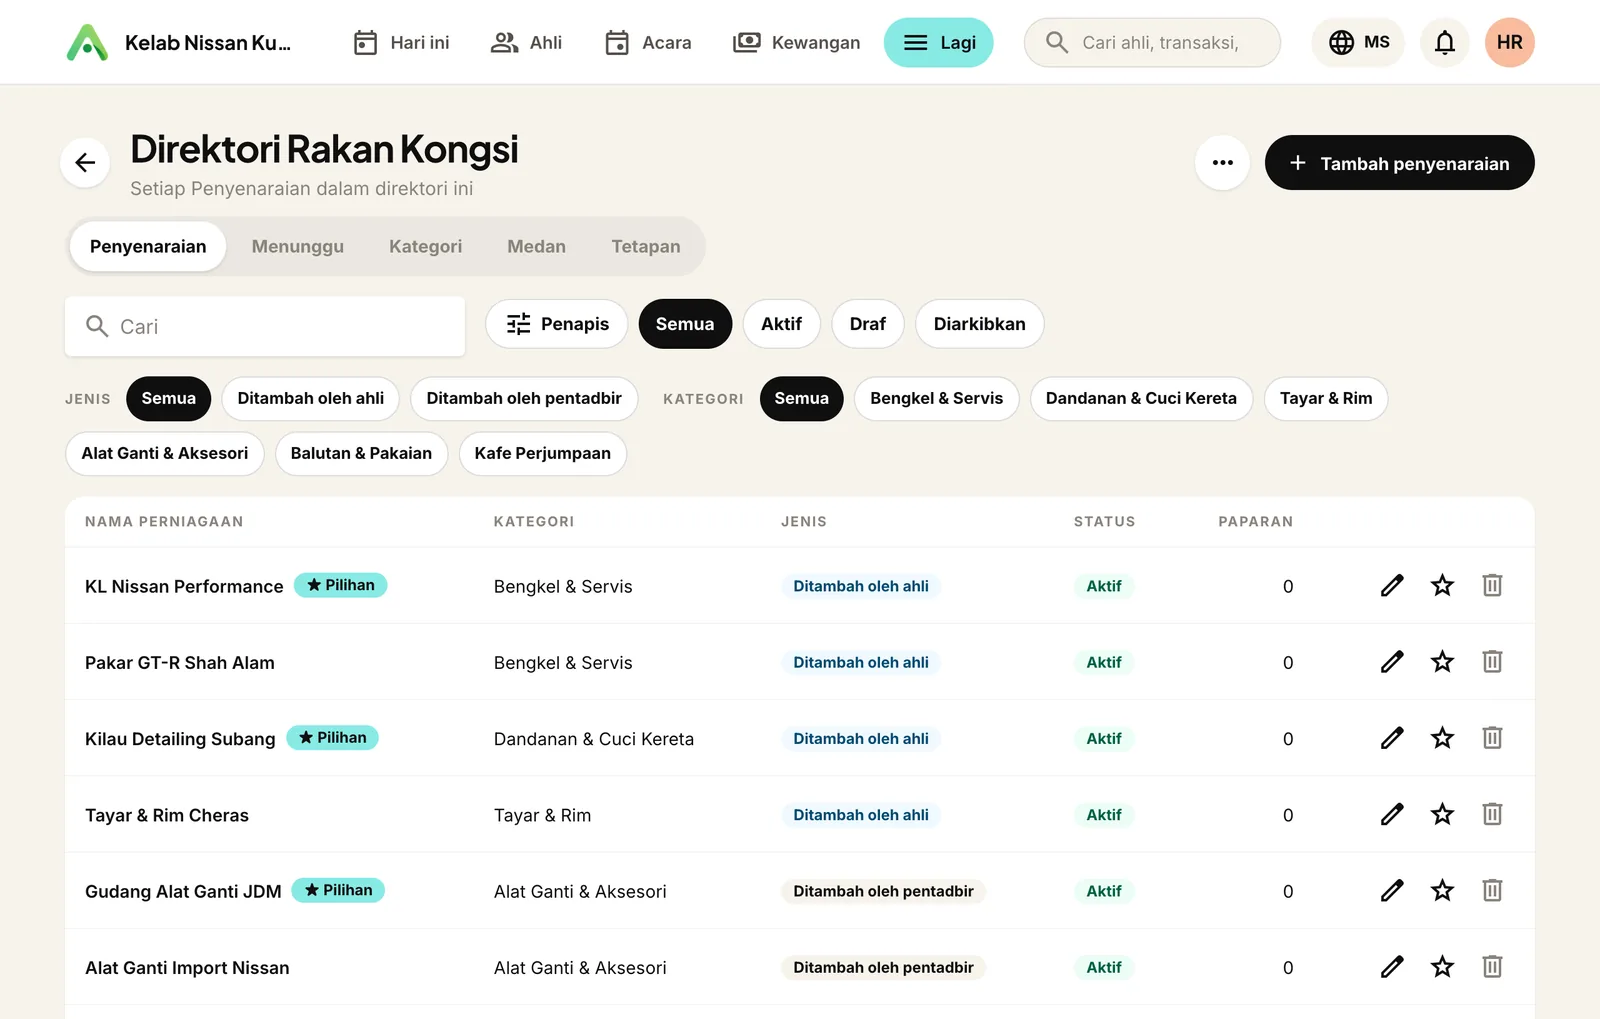Select the Ditambah oleh pentadbir type filter
Screen dimensions: 1600x1019
524,398
